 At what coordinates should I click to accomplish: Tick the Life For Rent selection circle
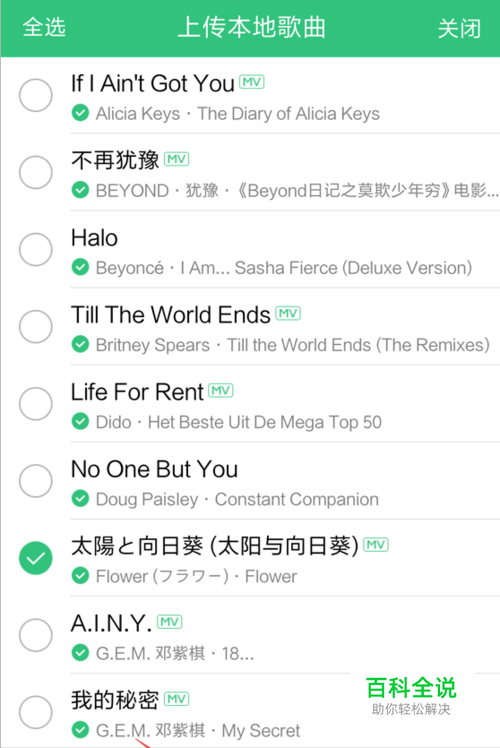[36, 404]
